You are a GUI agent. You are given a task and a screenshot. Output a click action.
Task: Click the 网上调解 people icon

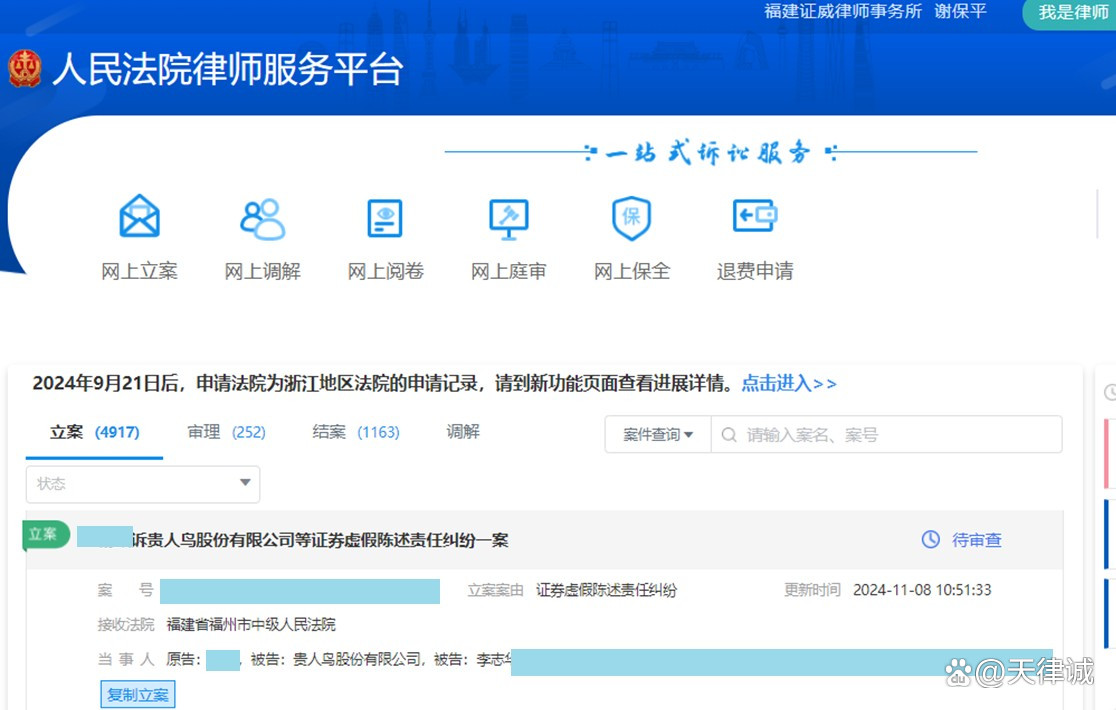[262, 217]
